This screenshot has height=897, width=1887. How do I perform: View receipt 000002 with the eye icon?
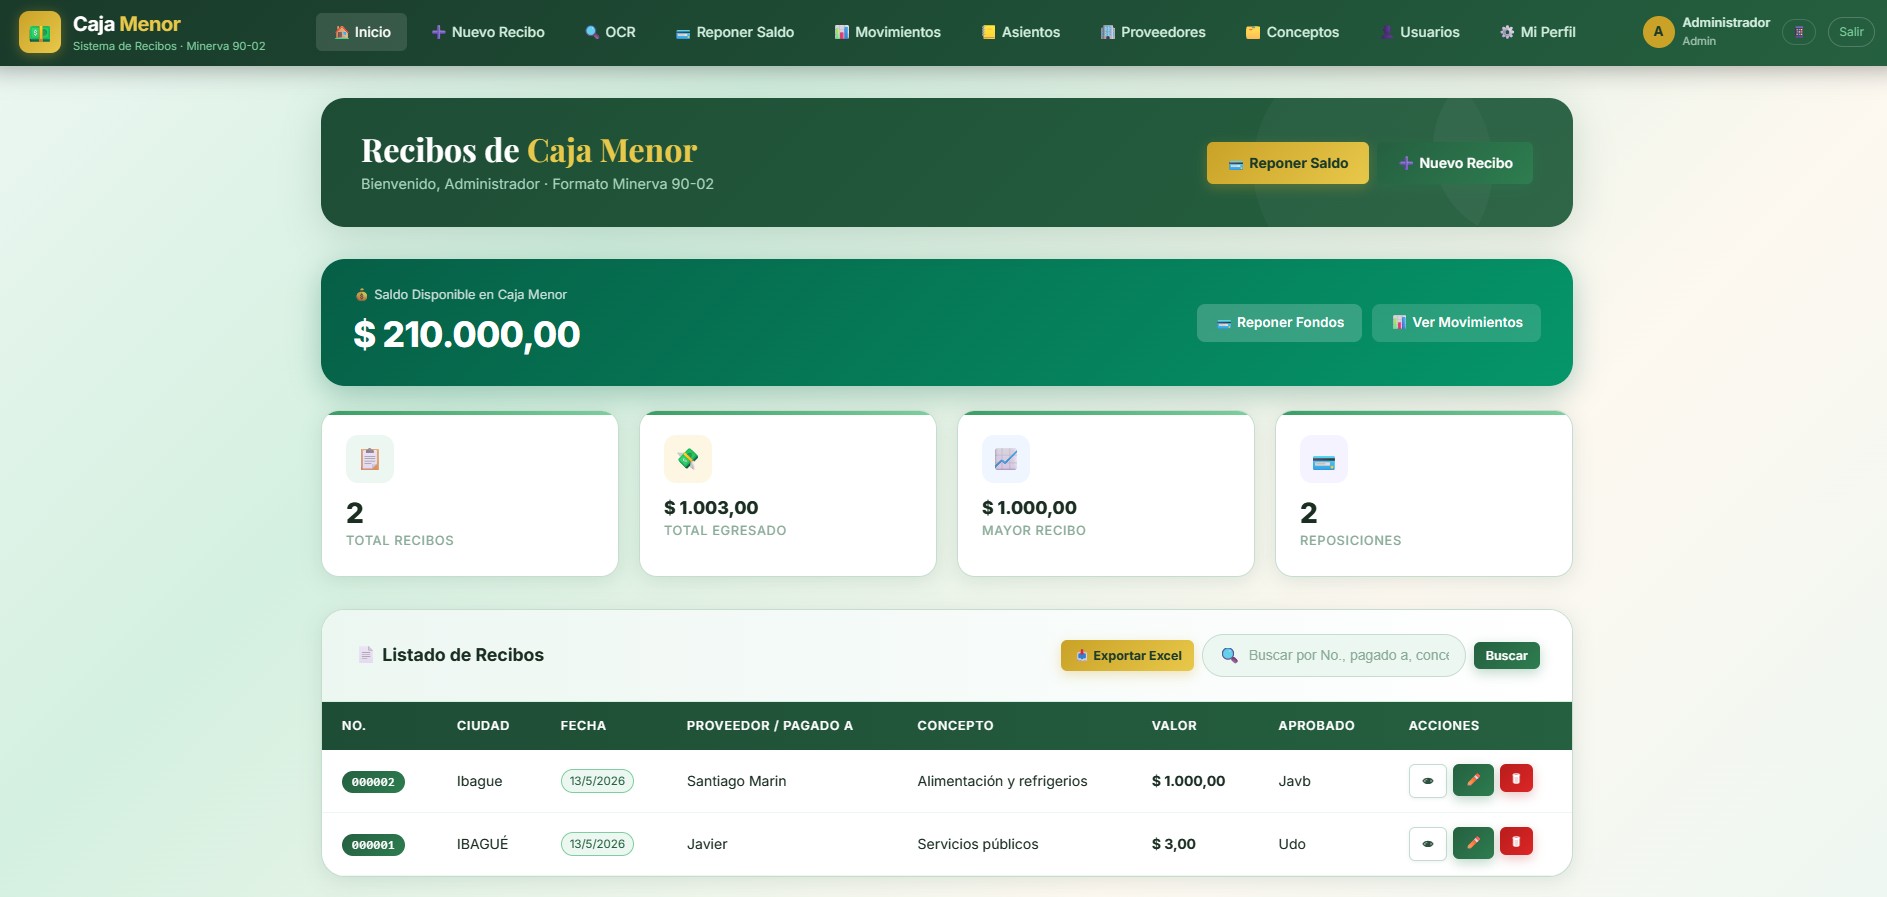[x=1427, y=781]
